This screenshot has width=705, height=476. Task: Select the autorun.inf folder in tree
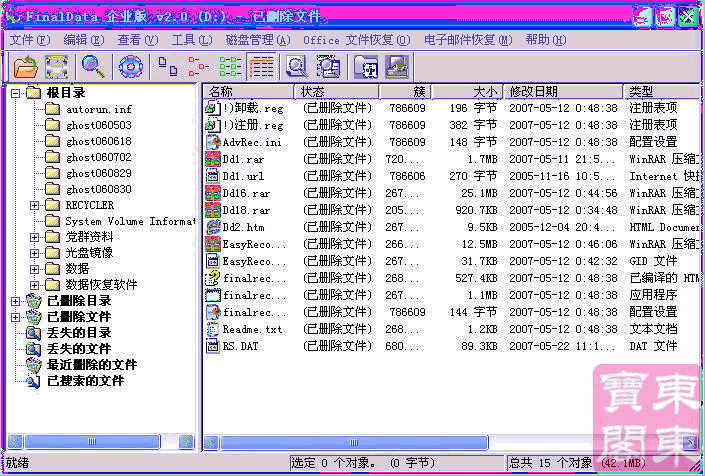point(99,109)
